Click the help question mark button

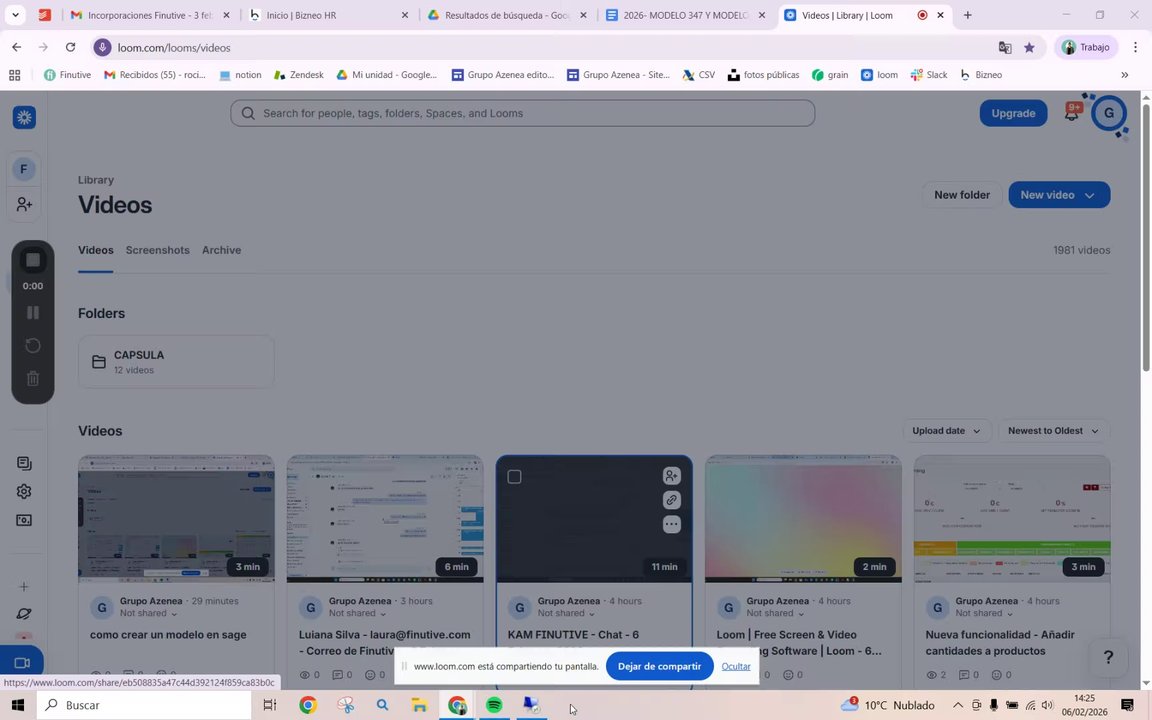[1108, 658]
